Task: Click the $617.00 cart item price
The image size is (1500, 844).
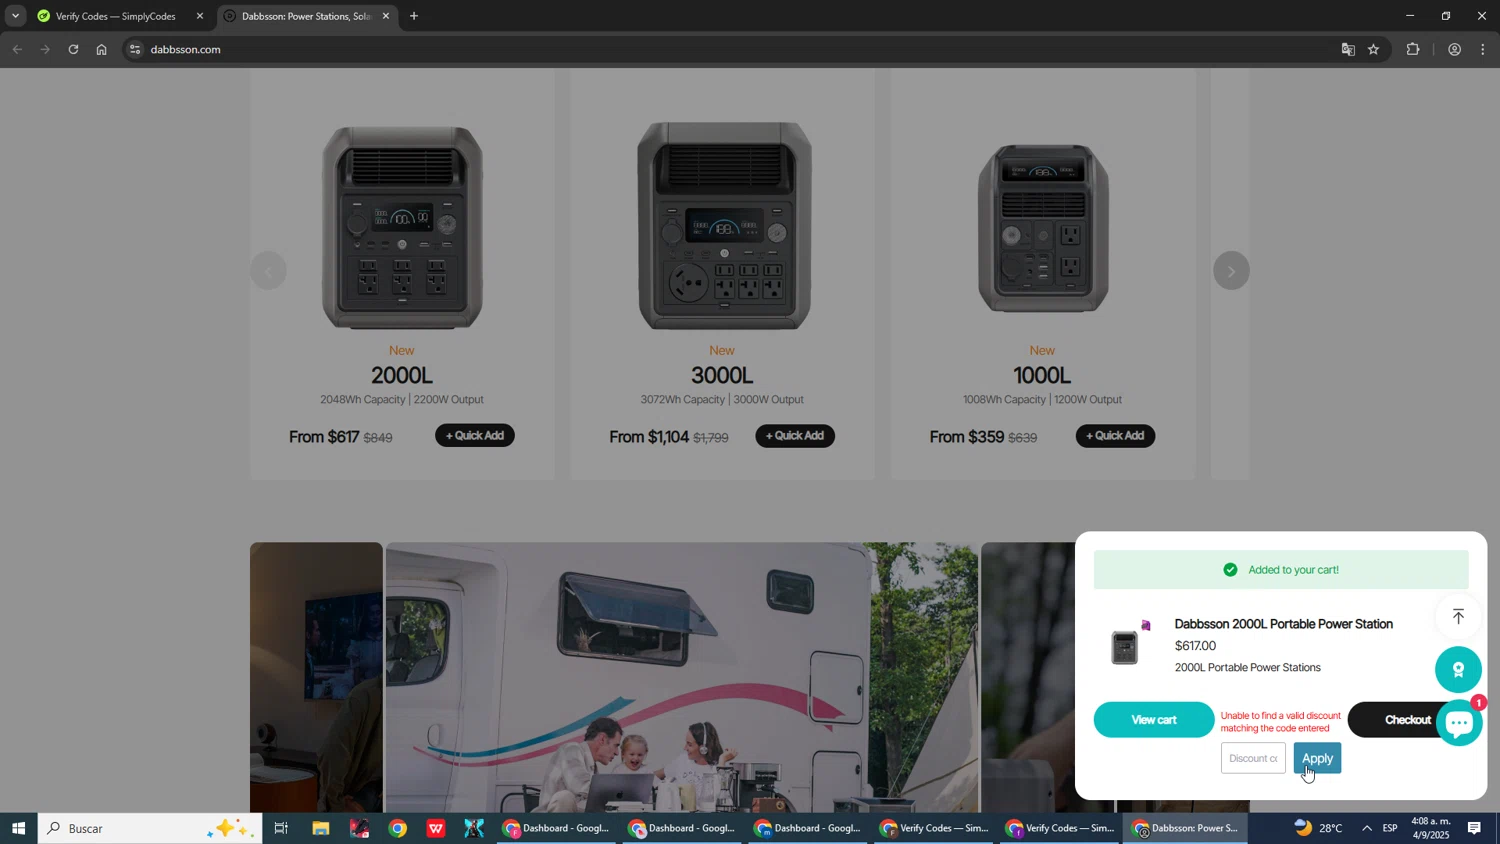Action: [1195, 646]
